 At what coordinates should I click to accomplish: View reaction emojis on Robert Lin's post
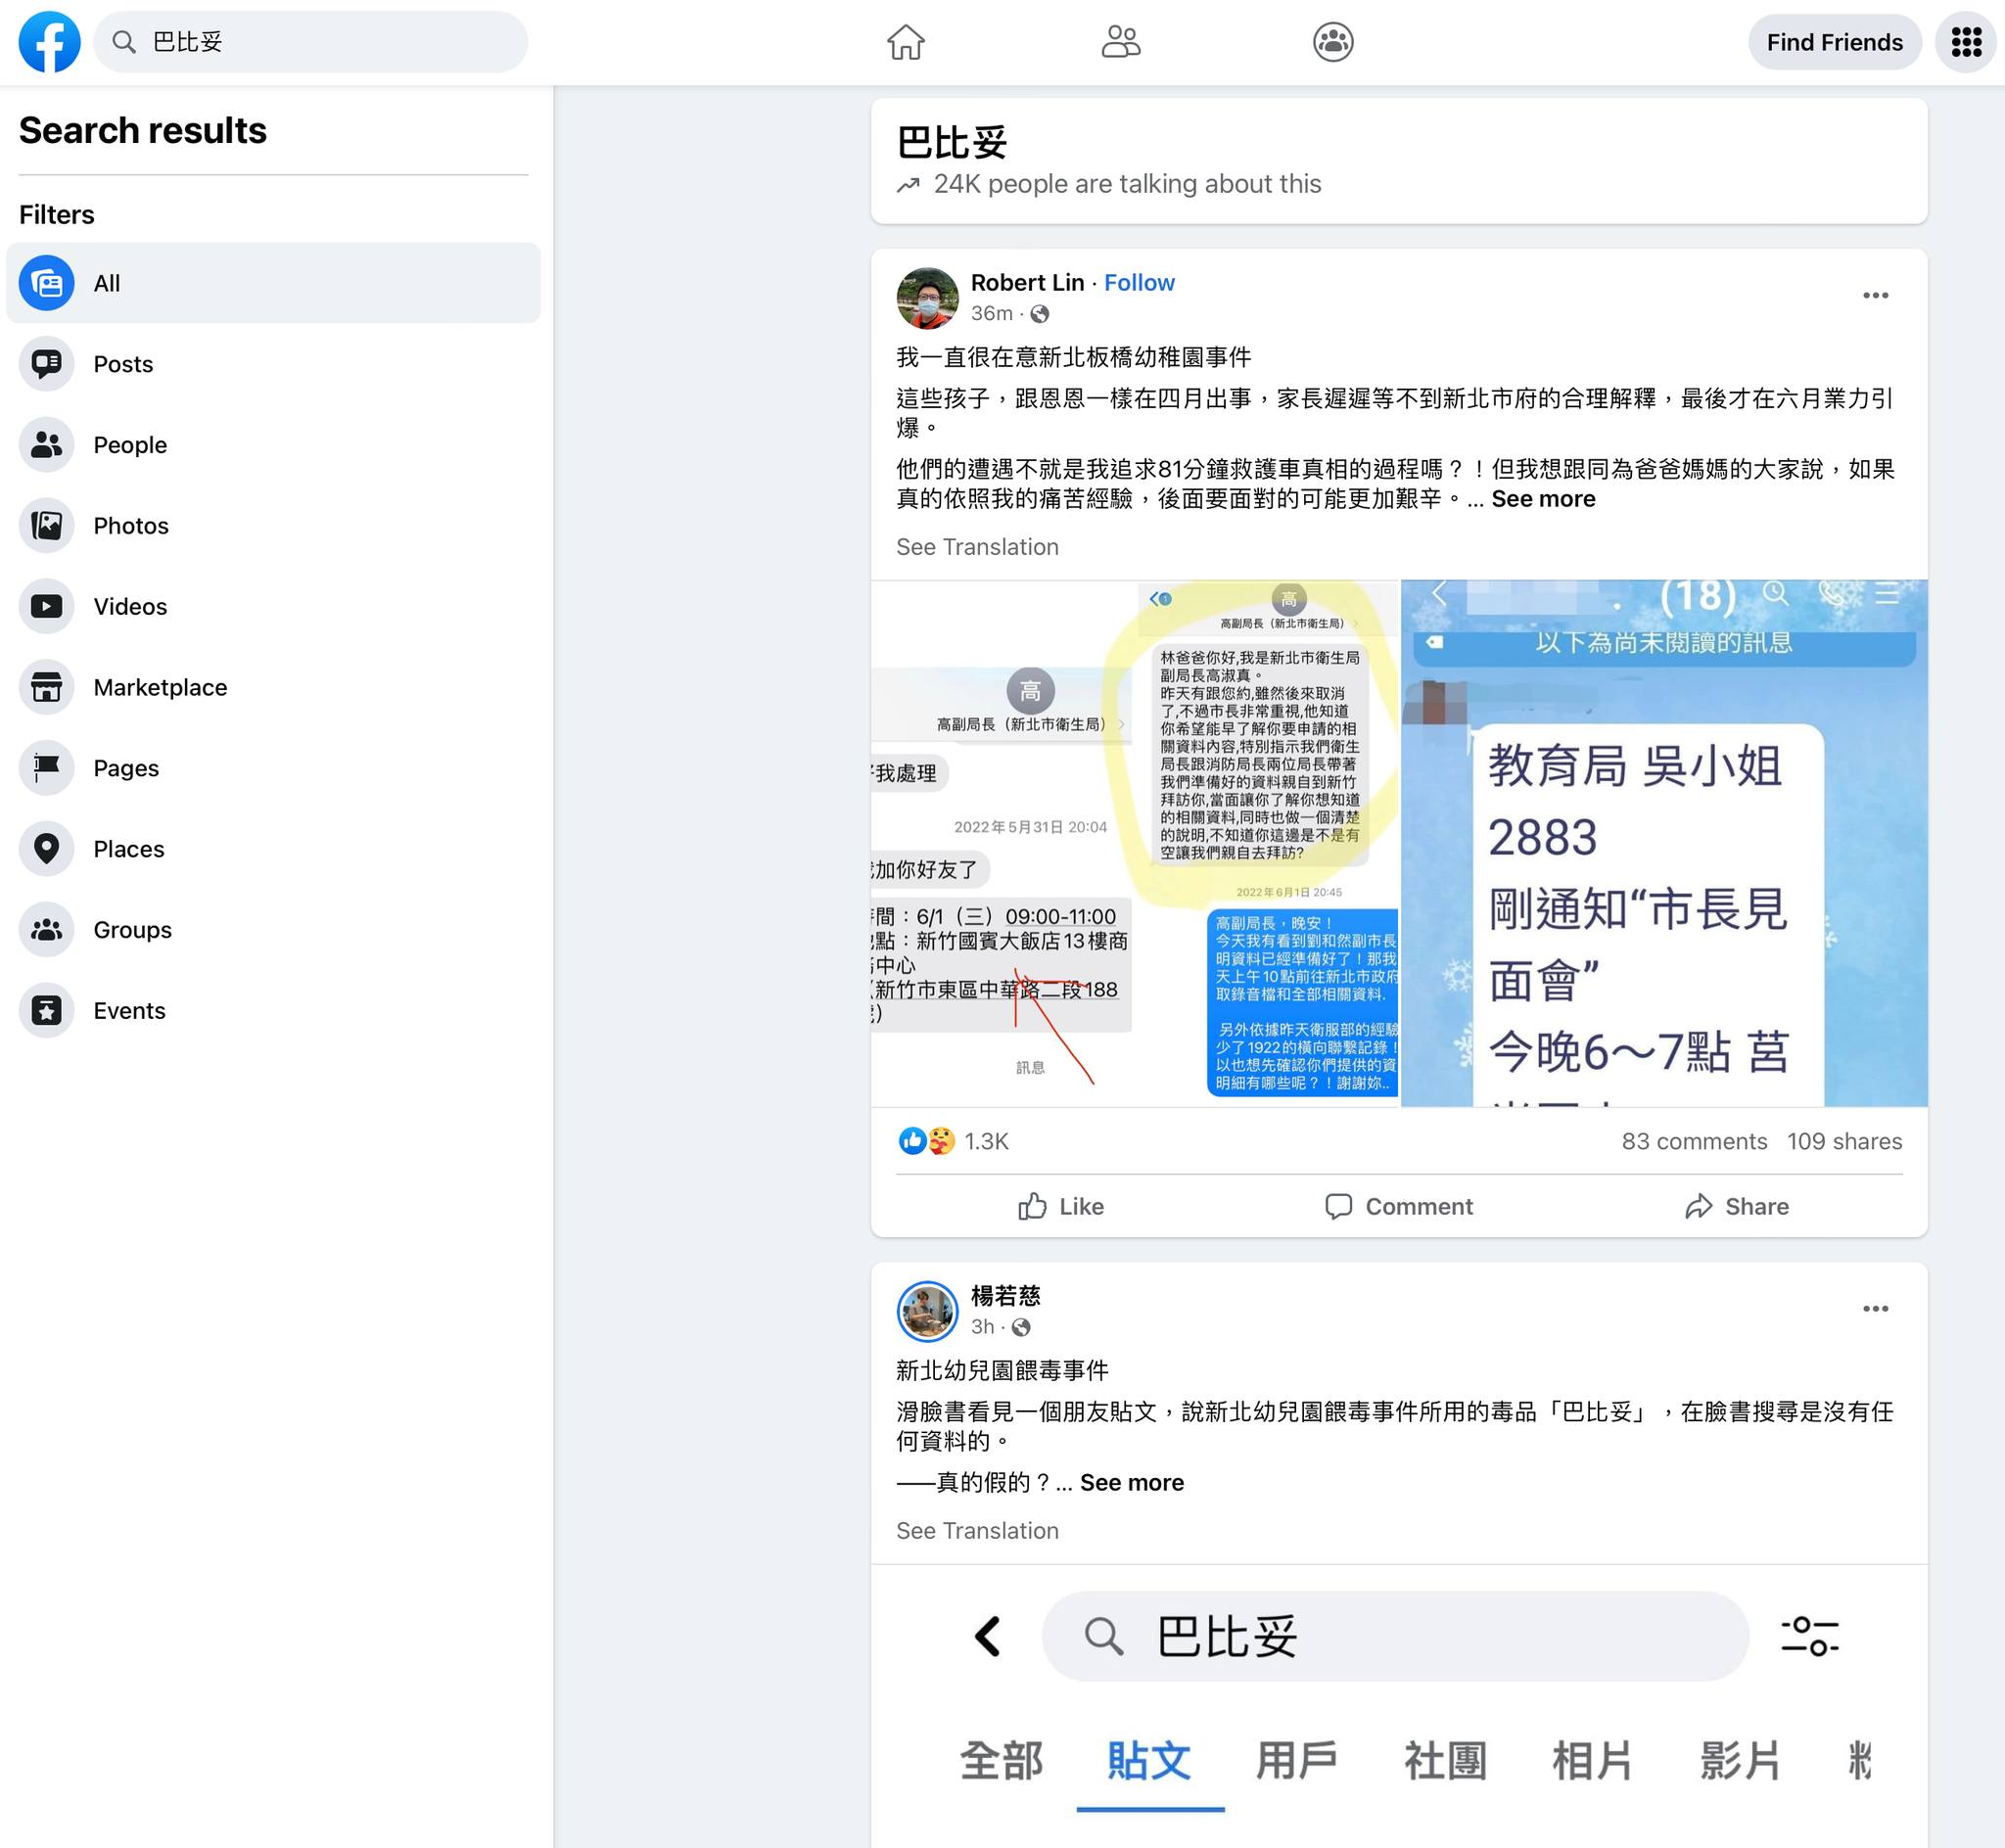[927, 1141]
